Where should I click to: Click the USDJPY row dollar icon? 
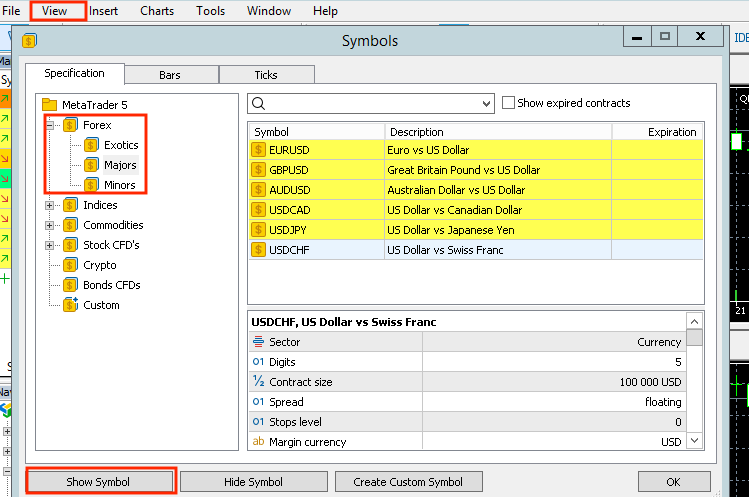click(258, 230)
